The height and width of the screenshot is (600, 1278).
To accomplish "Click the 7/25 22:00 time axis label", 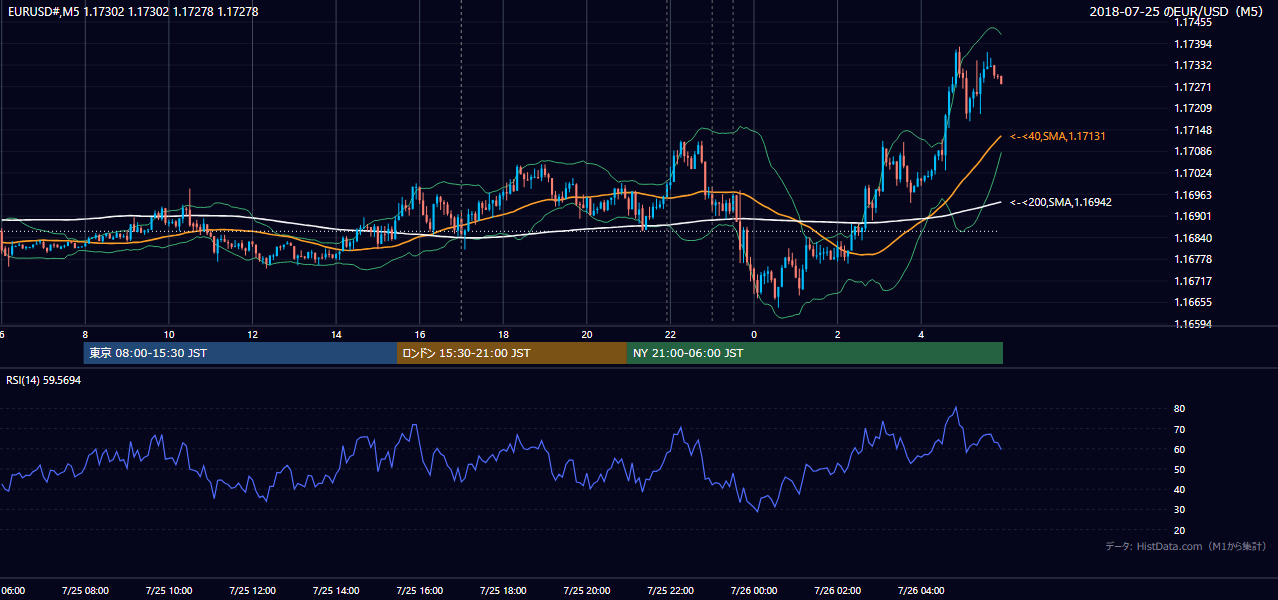I will [670, 591].
